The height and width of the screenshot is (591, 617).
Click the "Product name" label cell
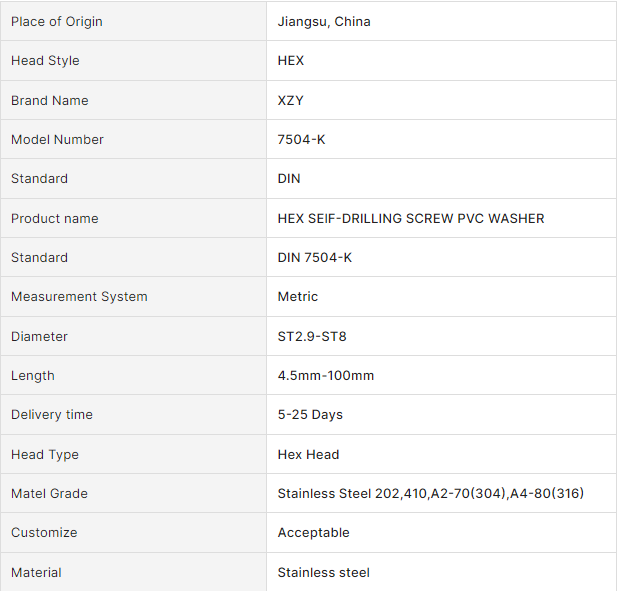[55, 219]
